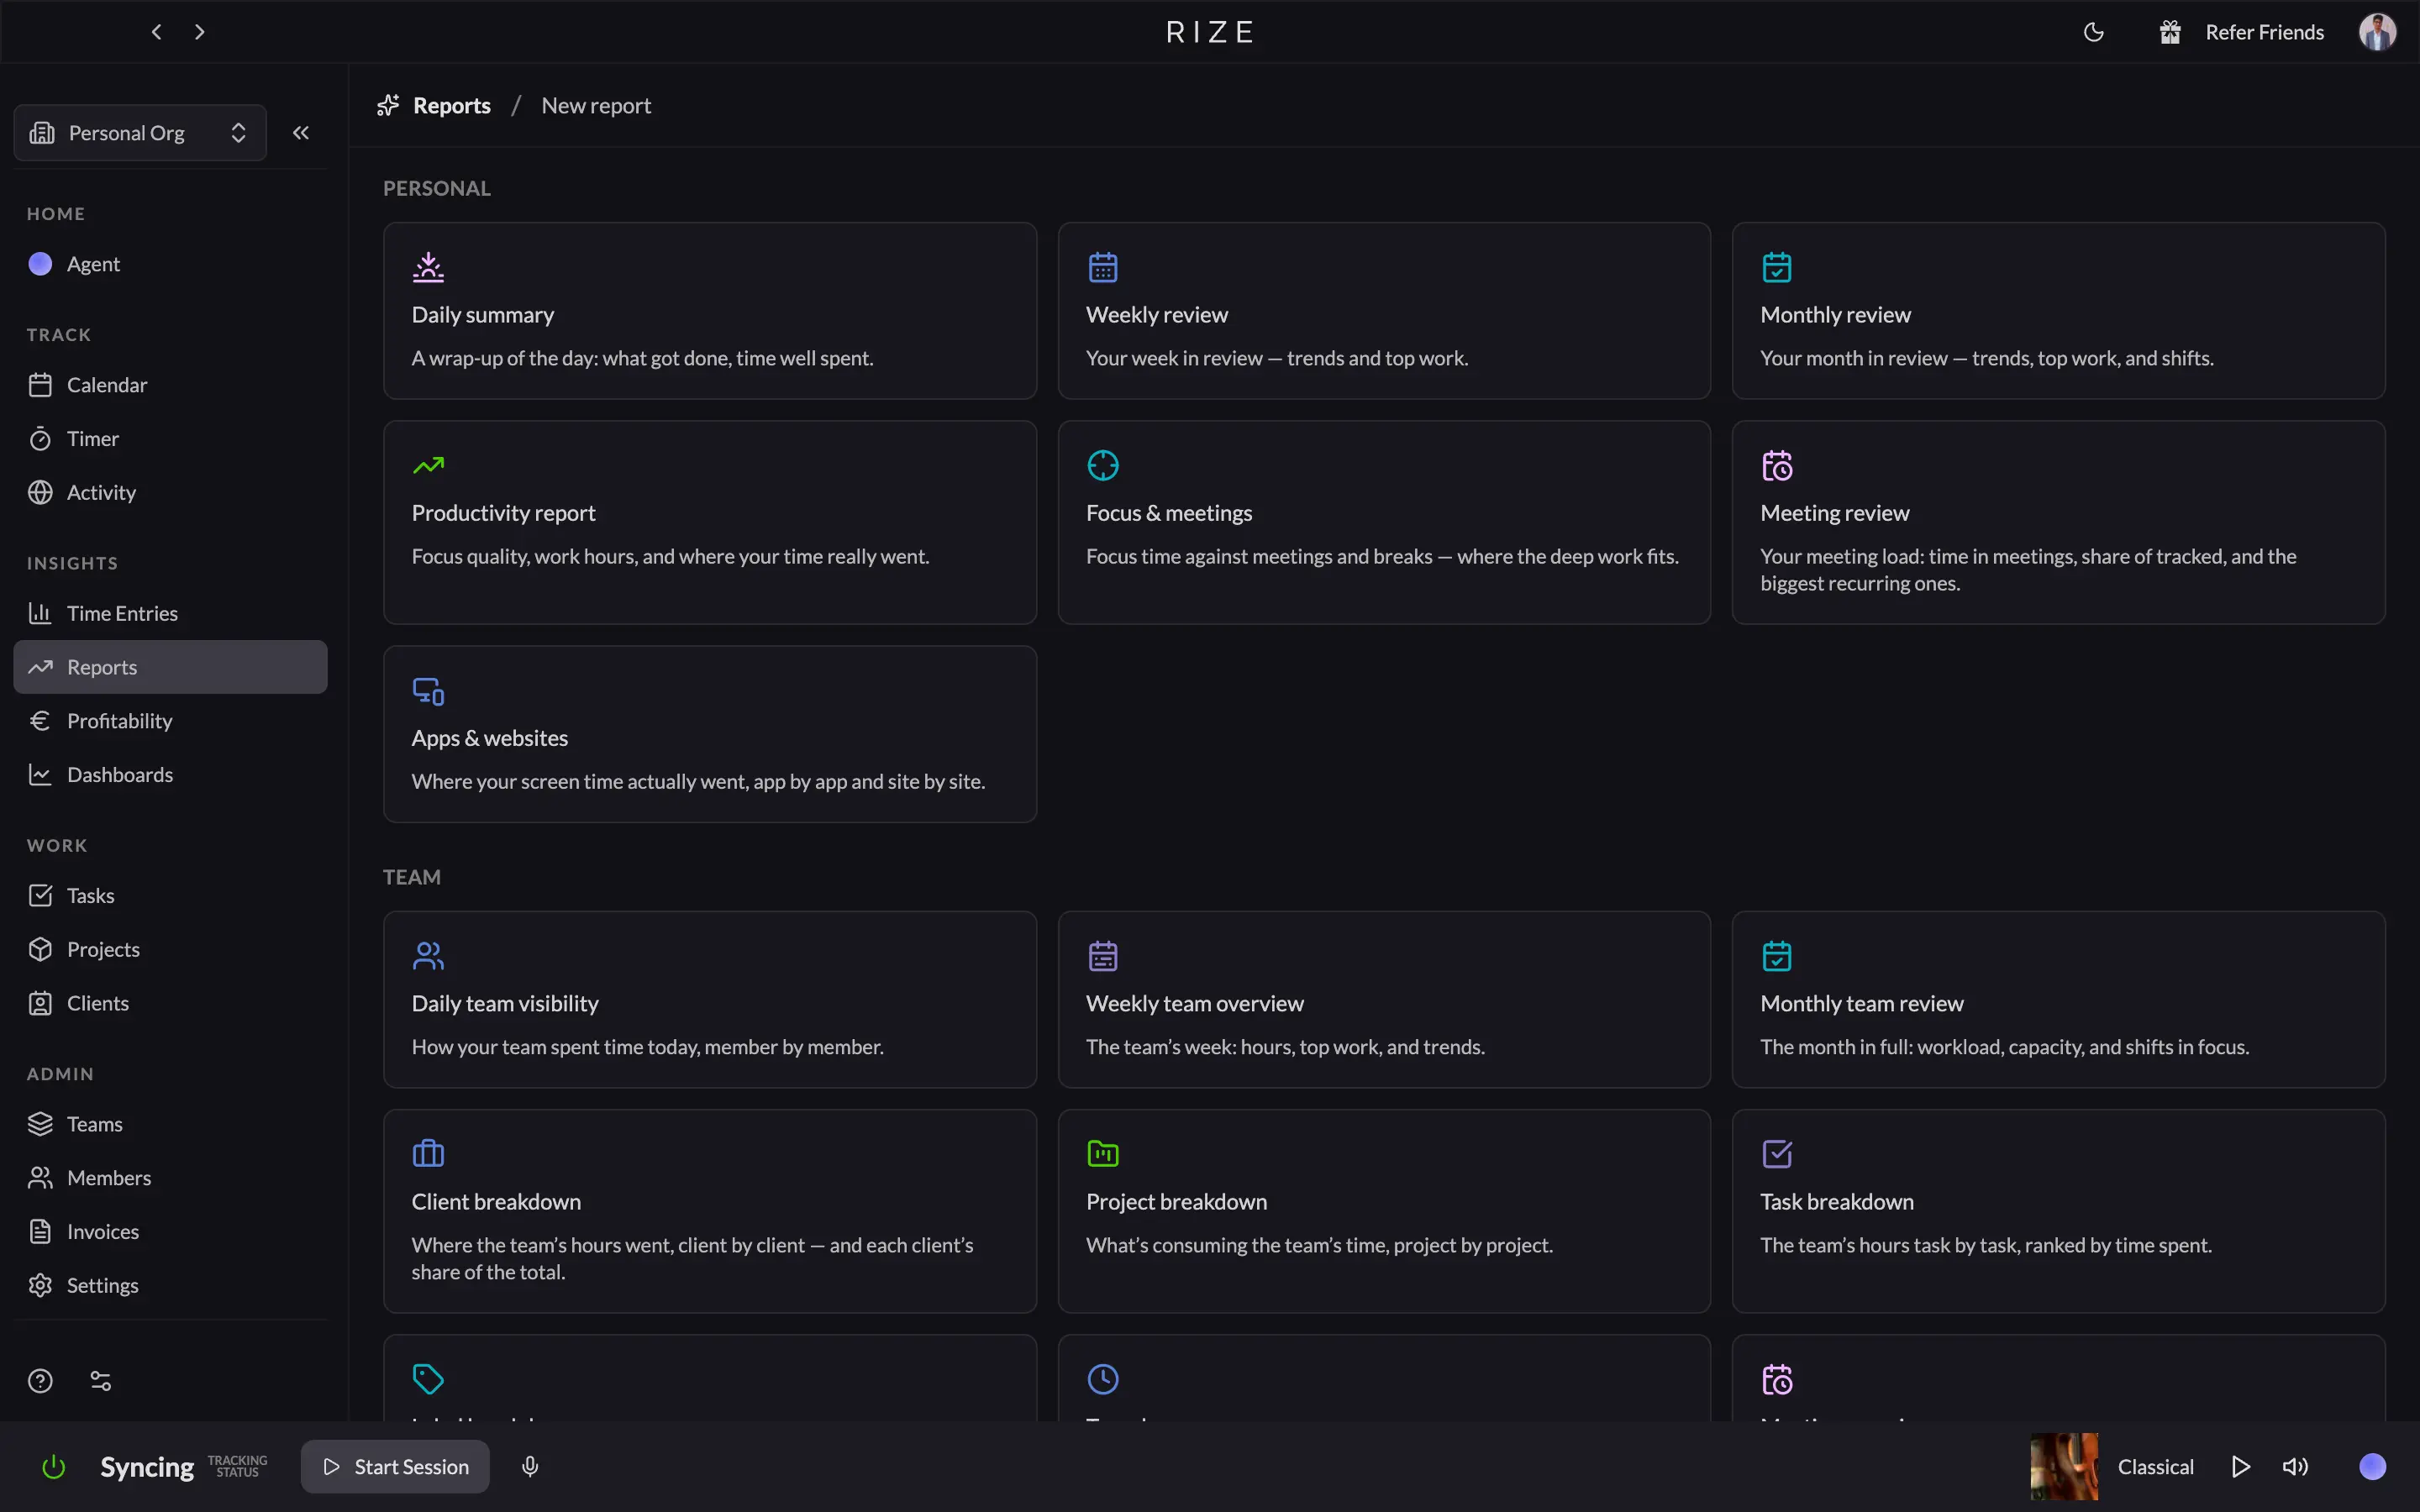Click the Task breakdown card title
The width and height of the screenshot is (2420, 1512).
pos(1837,1202)
